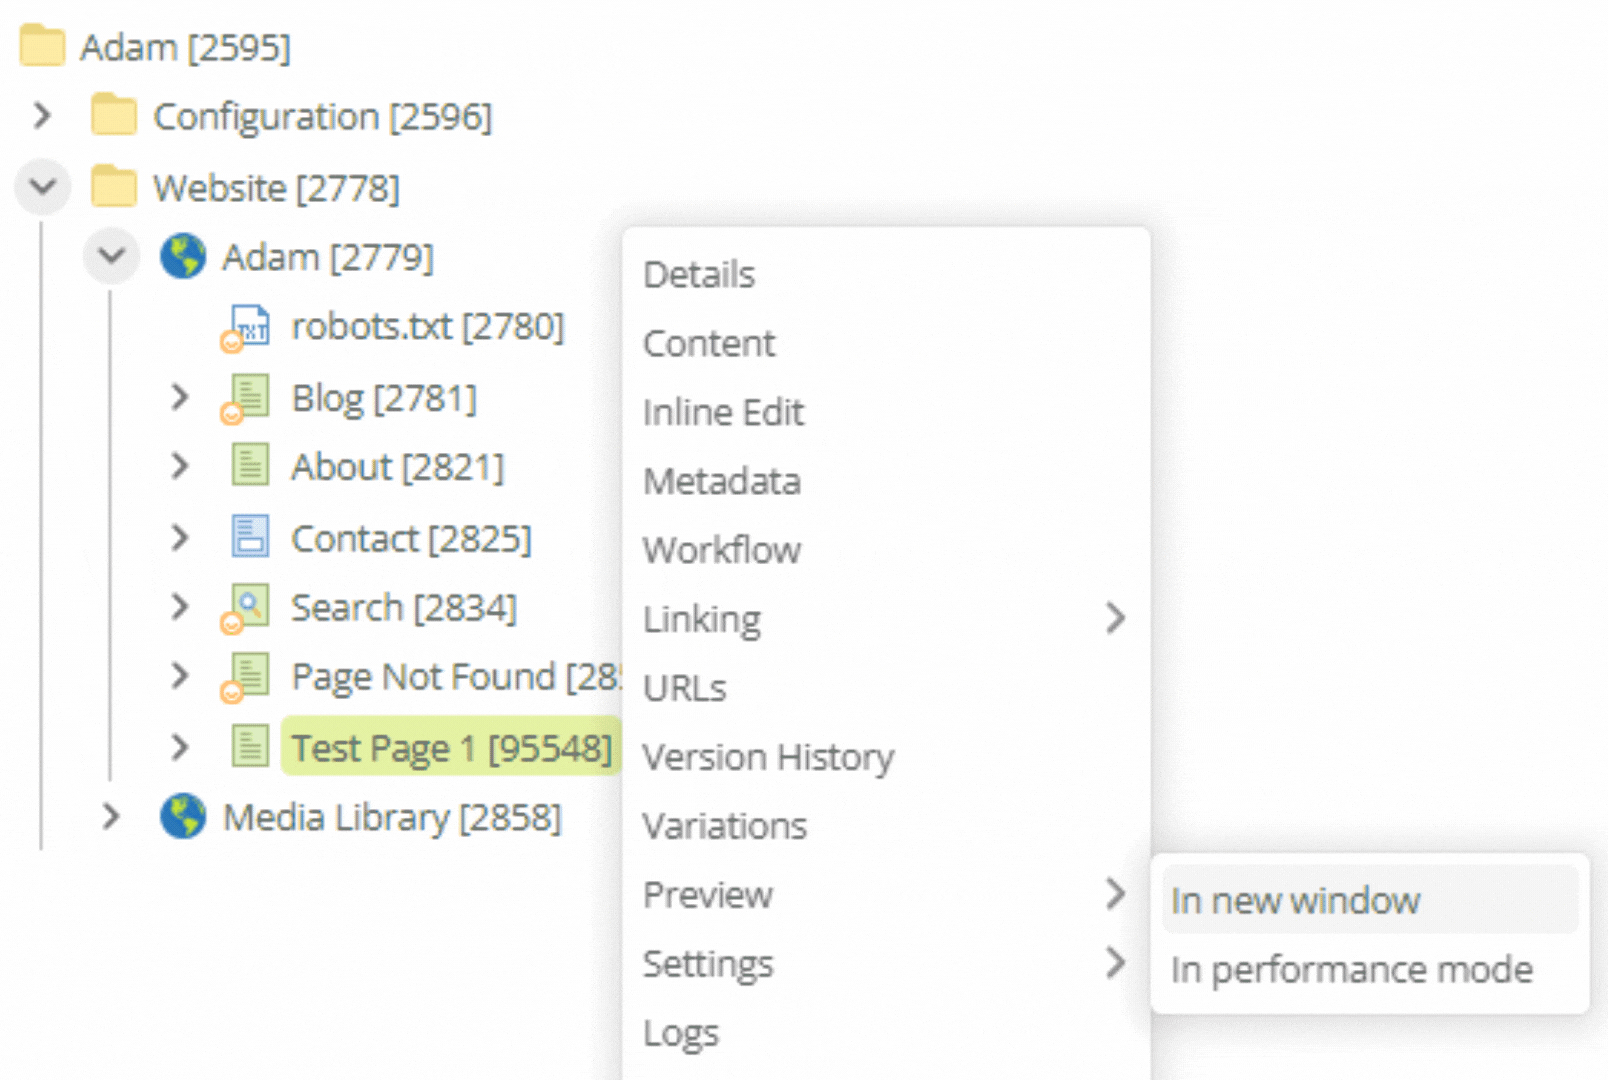This screenshot has height=1080, width=1608.
Task: Expand the Configuration [2596] node
Action: (x=42, y=114)
